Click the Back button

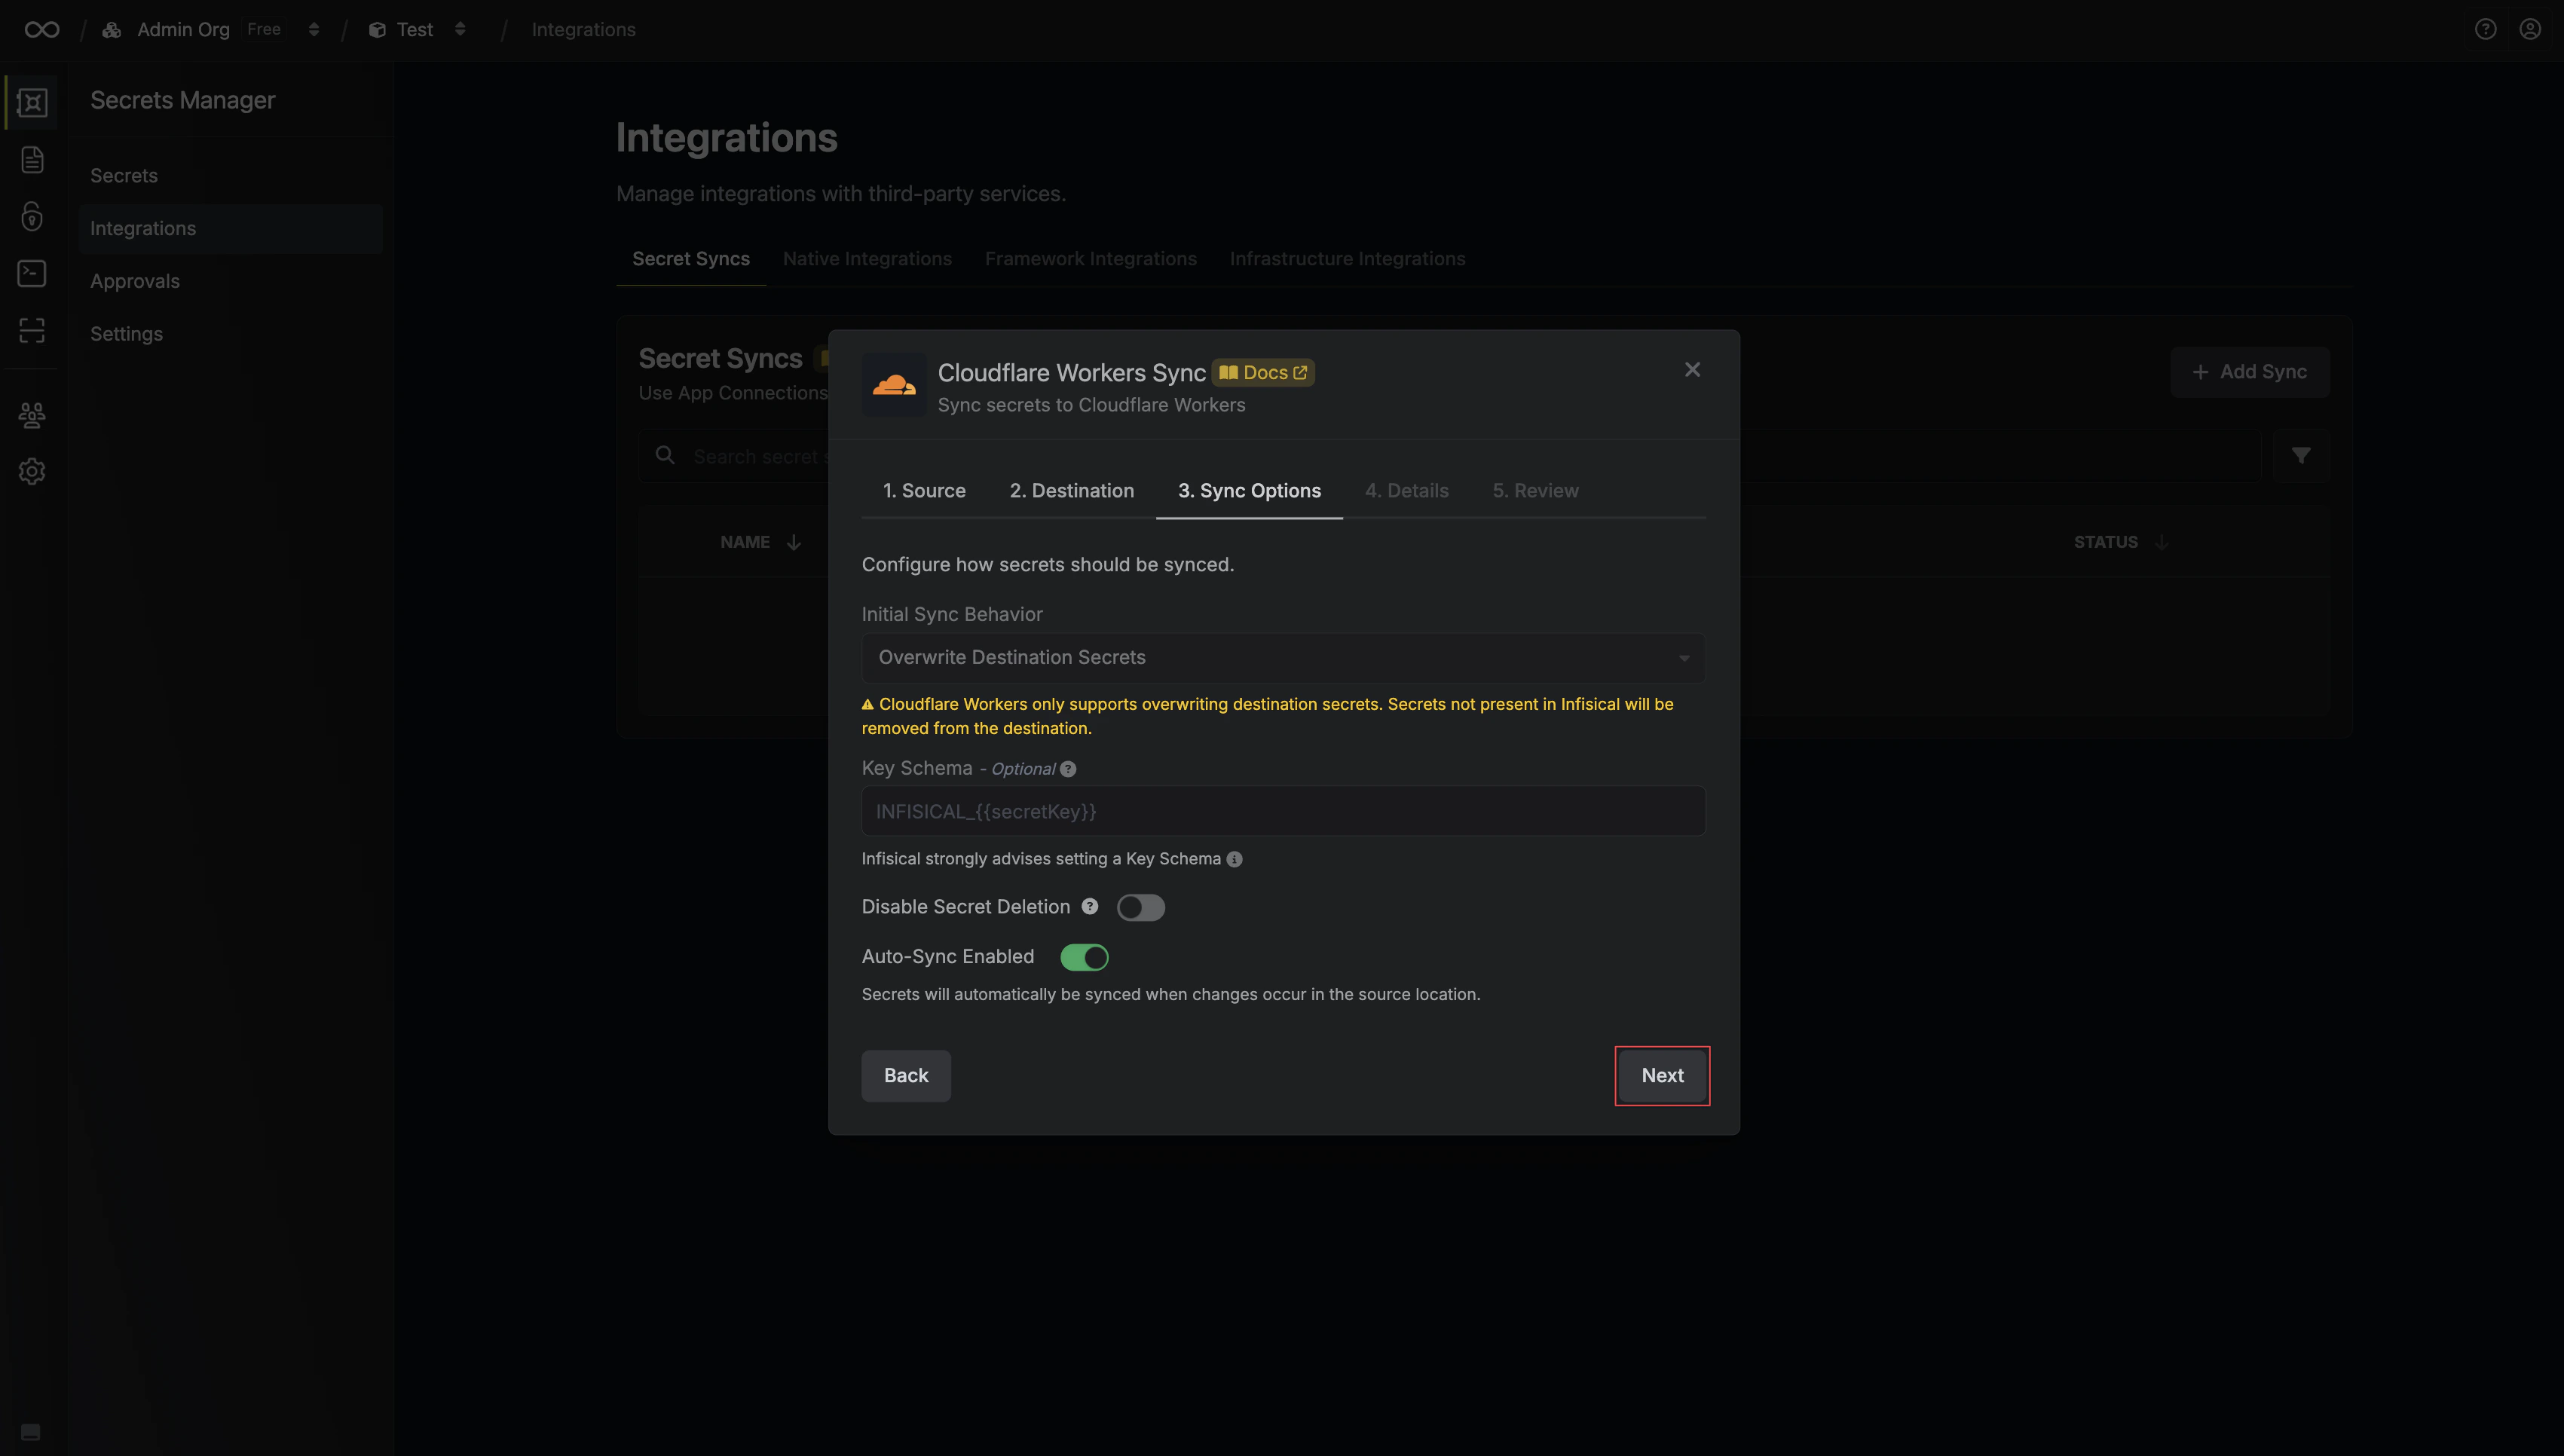point(906,1076)
